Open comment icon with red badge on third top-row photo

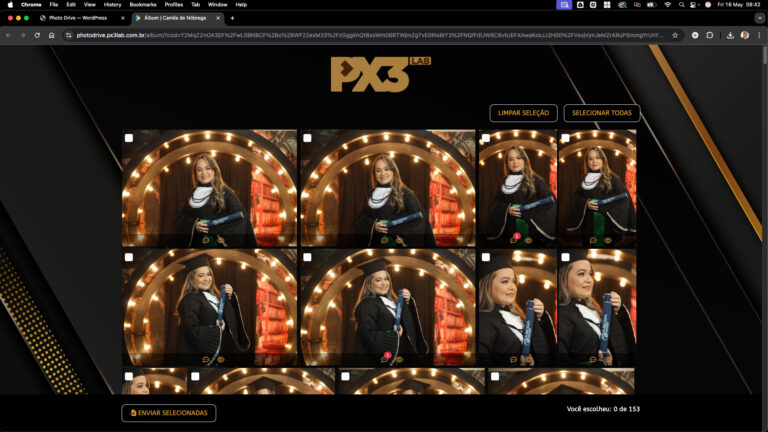point(514,240)
